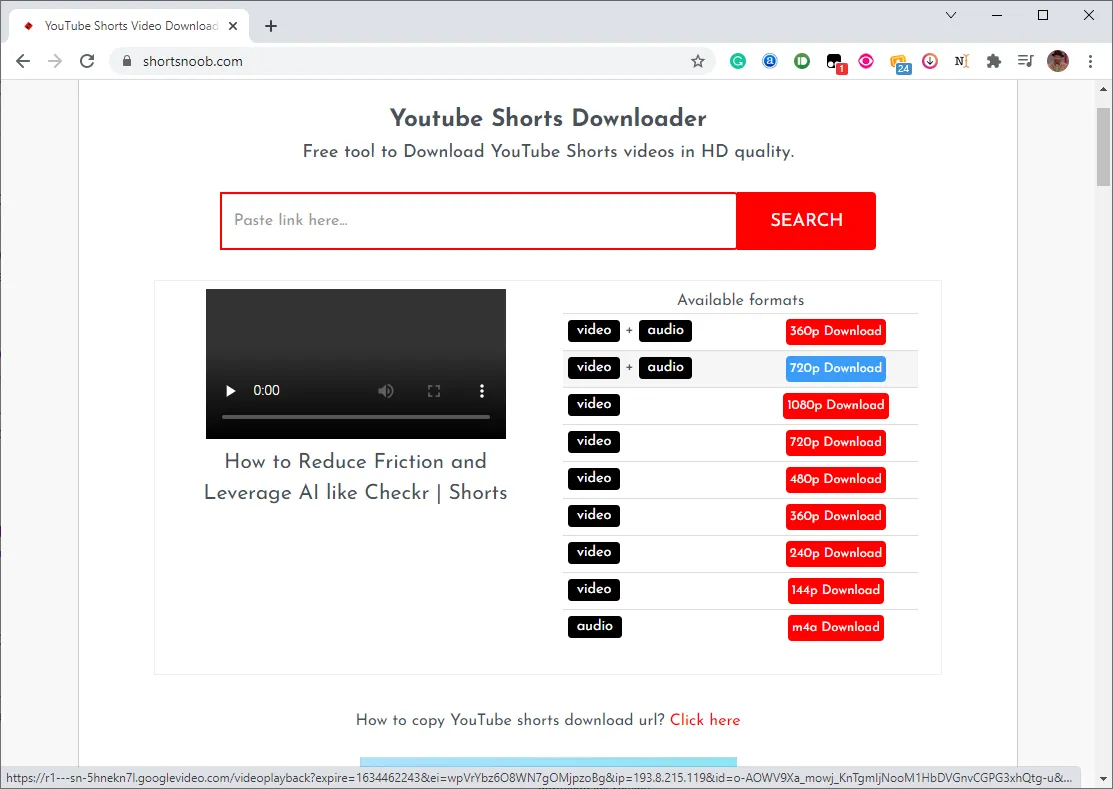
Task: Click the 'Click here' help link
Action: point(705,719)
